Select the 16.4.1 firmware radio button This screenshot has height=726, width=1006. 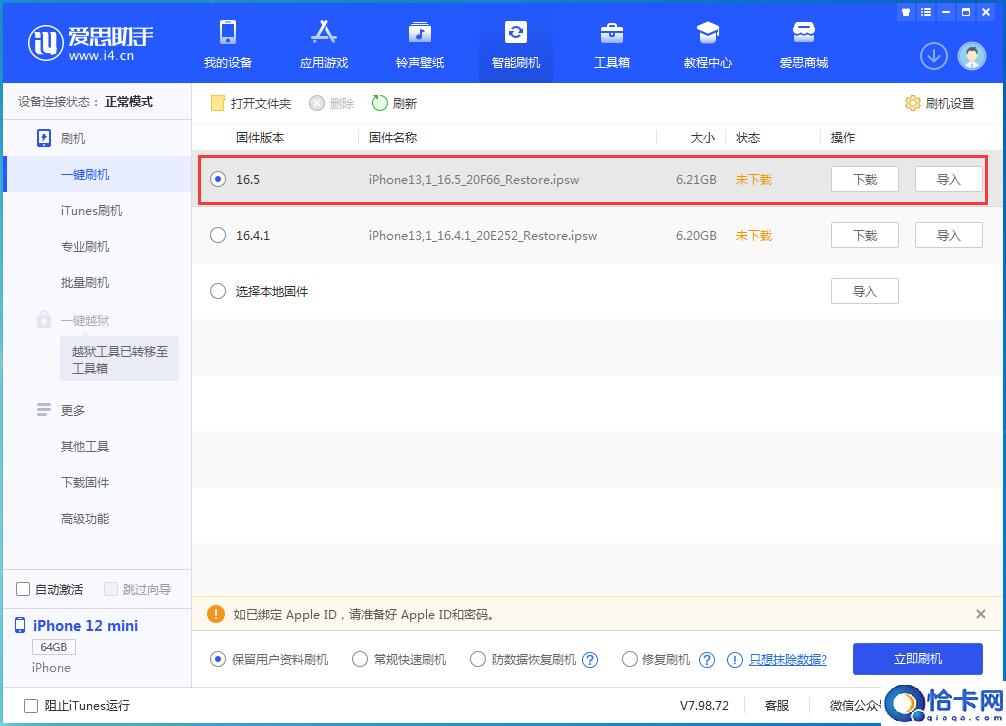point(218,235)
